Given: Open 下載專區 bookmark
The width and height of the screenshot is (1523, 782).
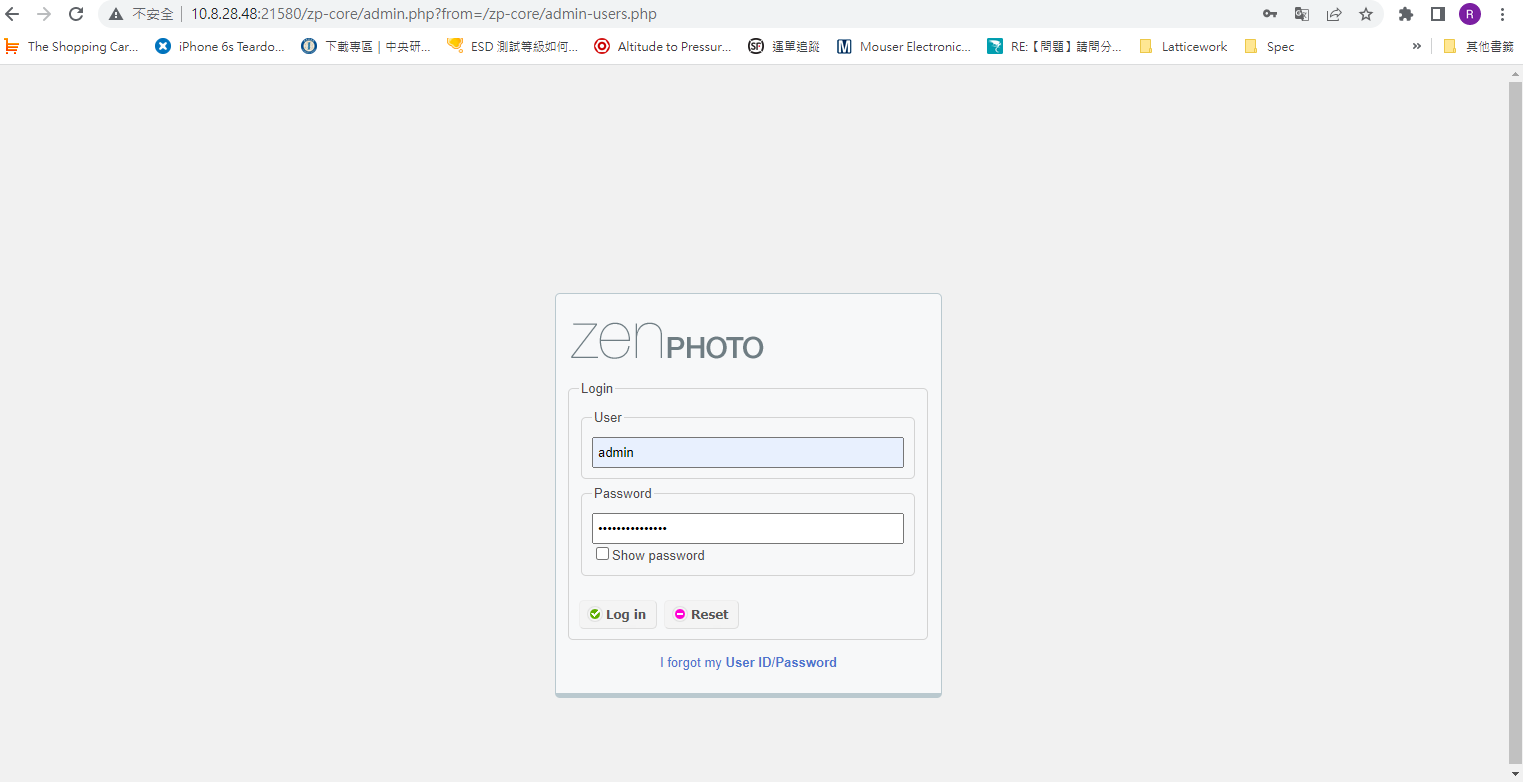Looking at the screenshot, I should point(366,46).
